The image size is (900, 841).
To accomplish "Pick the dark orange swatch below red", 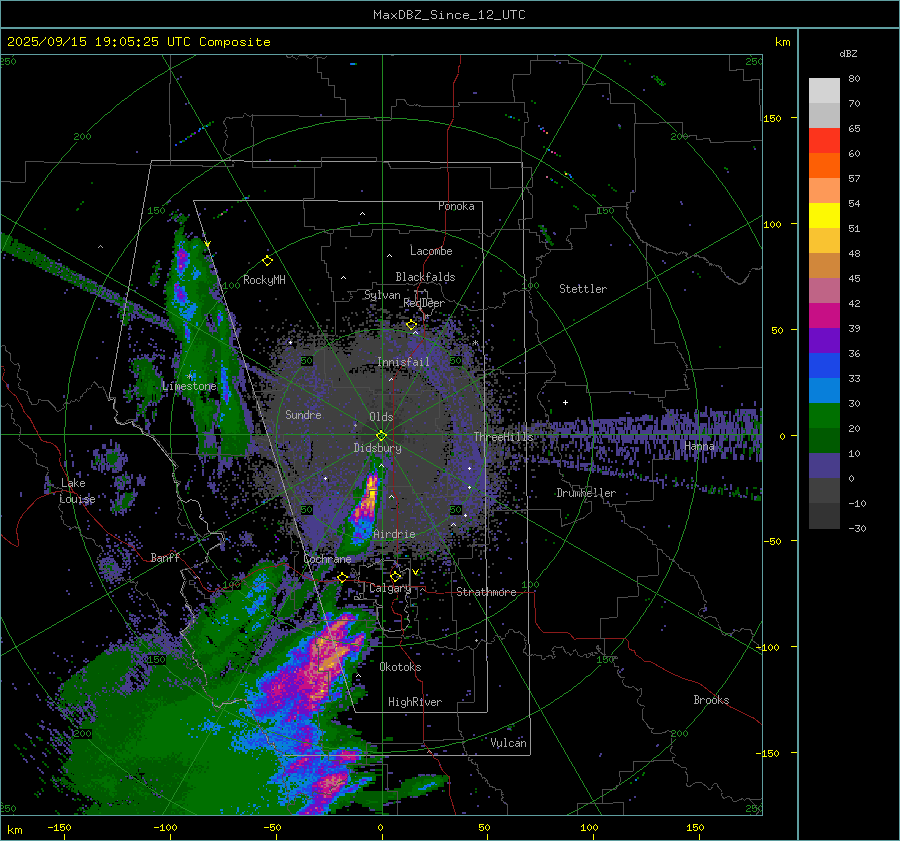I will (x=824, y=166).
